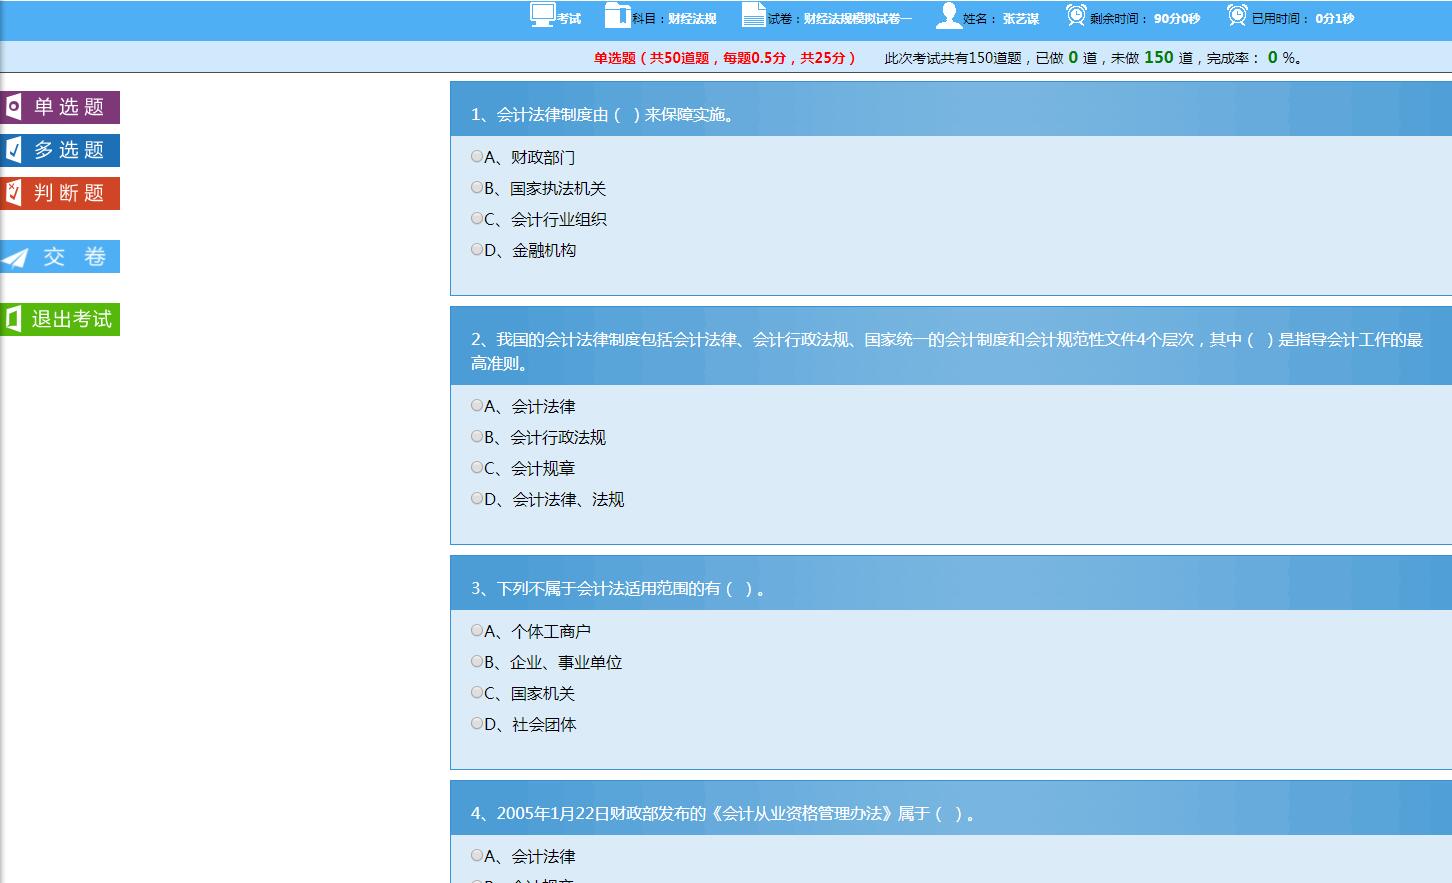Click the remaining time alarm clock icon

[x=1075, y=16]
